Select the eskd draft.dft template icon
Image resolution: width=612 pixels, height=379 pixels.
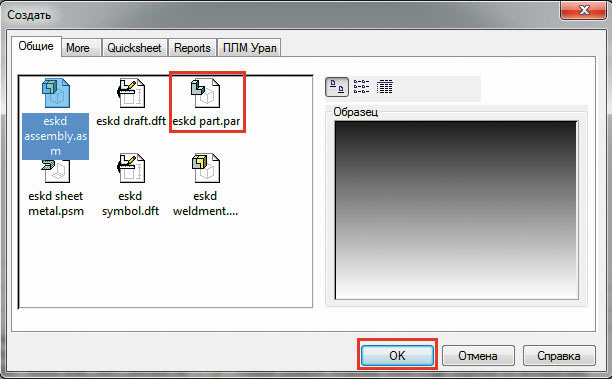(x=131, y=93)
